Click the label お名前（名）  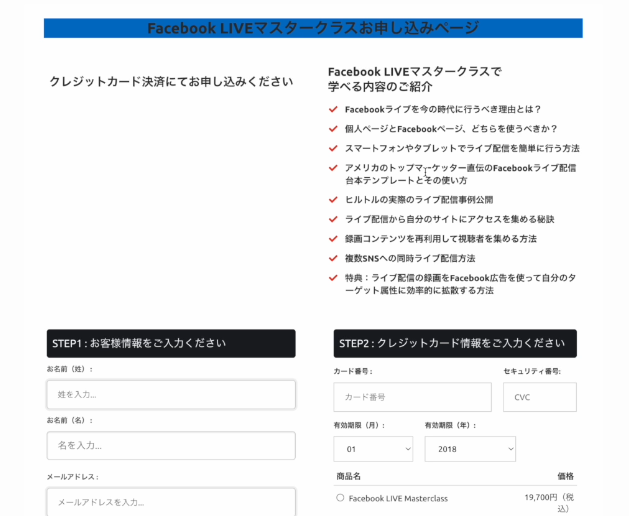(x=70, y=421)
